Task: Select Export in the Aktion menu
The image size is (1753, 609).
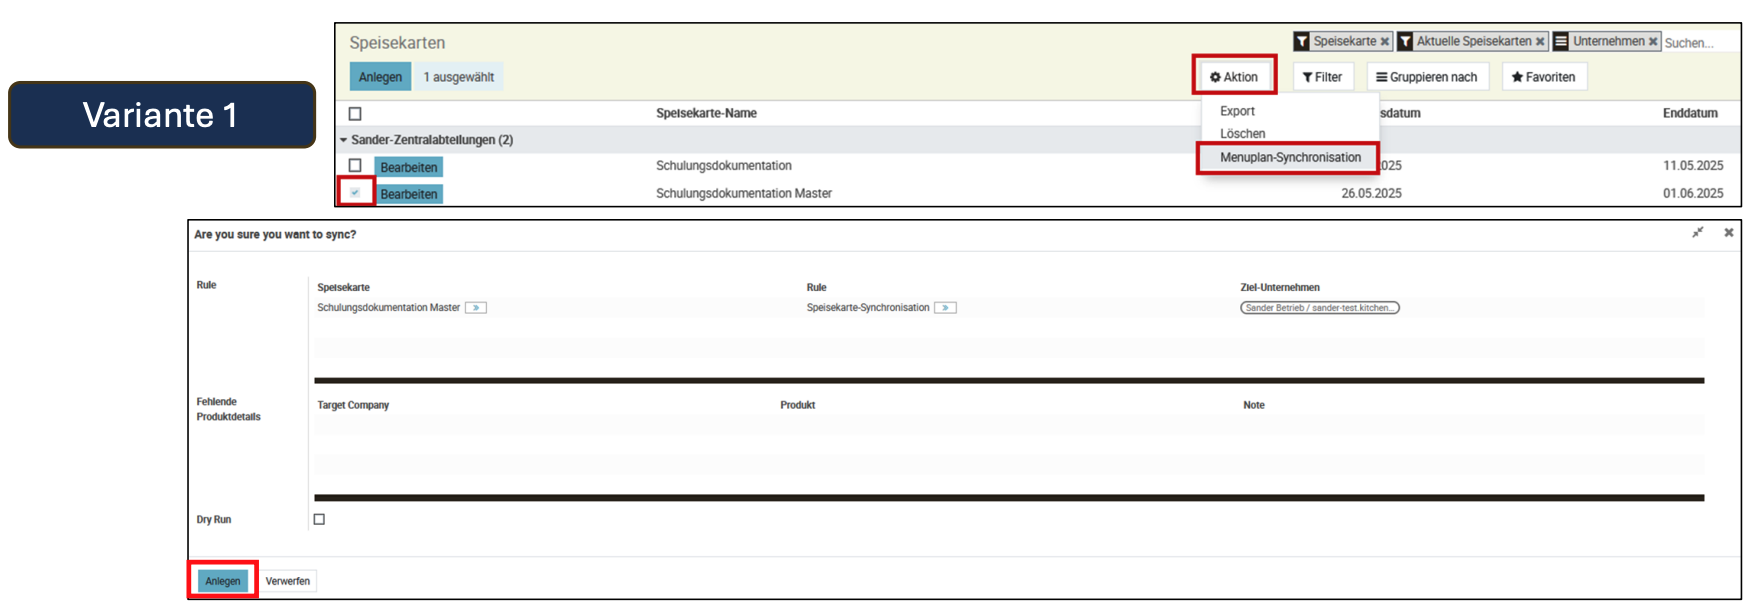Action: tap(1237, 111)
